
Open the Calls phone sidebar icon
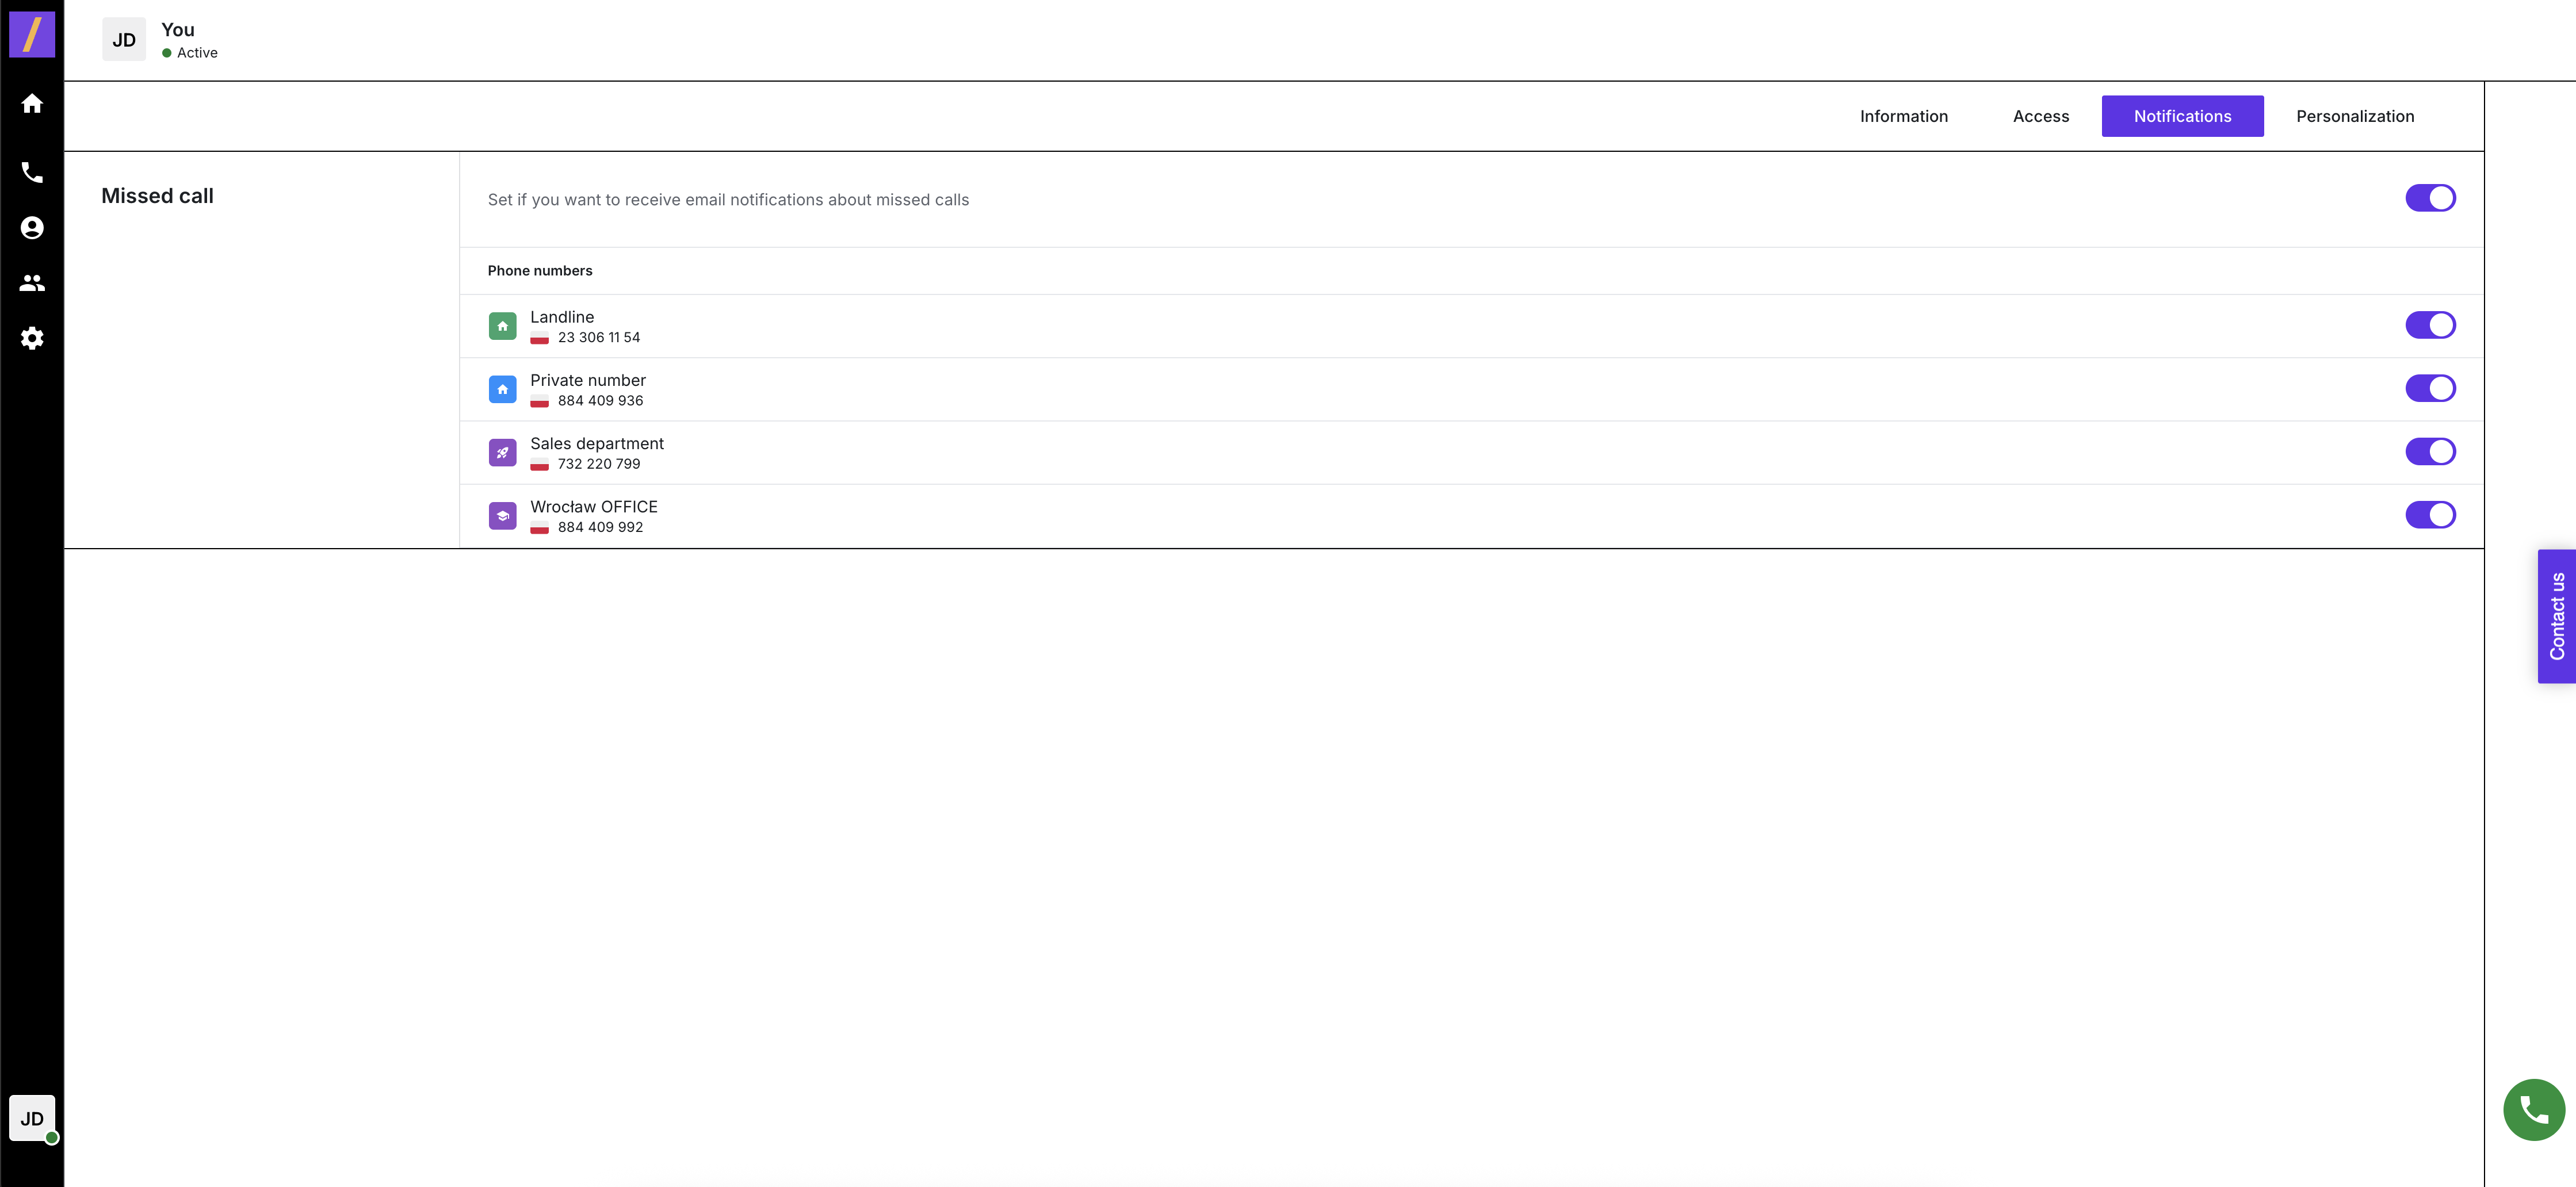[32, 173]
